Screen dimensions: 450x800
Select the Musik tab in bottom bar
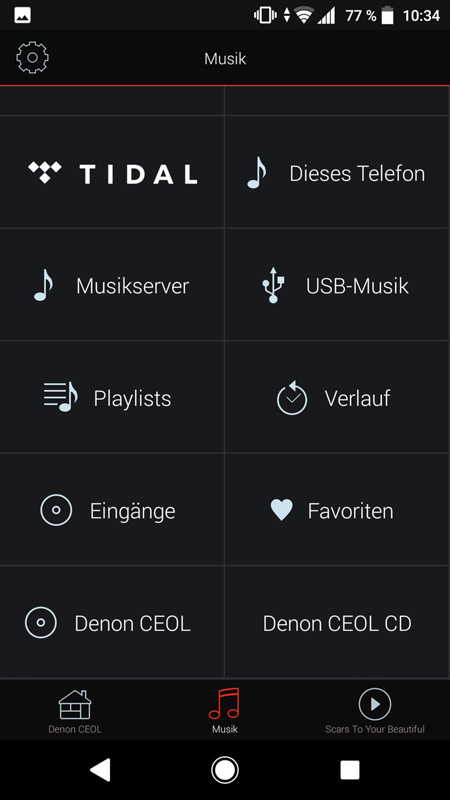(225, 711)
